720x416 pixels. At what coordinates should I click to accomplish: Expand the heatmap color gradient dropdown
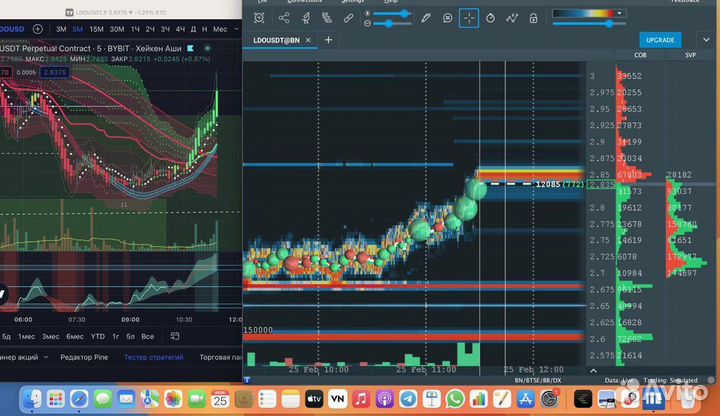[x=622, y=14]
